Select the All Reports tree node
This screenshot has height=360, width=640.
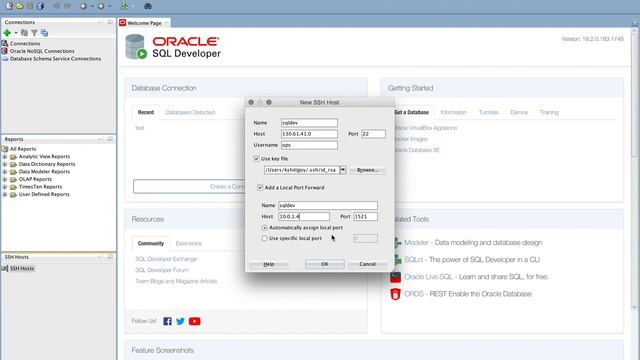click(x=23, y=149)
